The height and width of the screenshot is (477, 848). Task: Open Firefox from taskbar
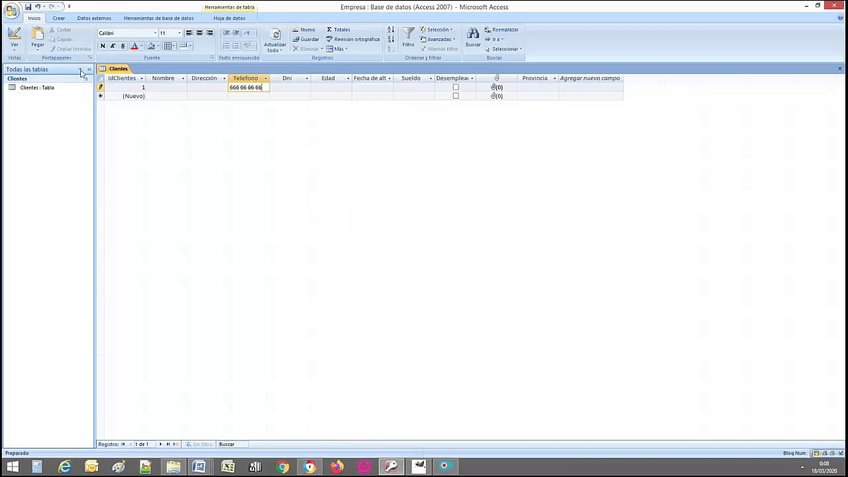[337, 466]
